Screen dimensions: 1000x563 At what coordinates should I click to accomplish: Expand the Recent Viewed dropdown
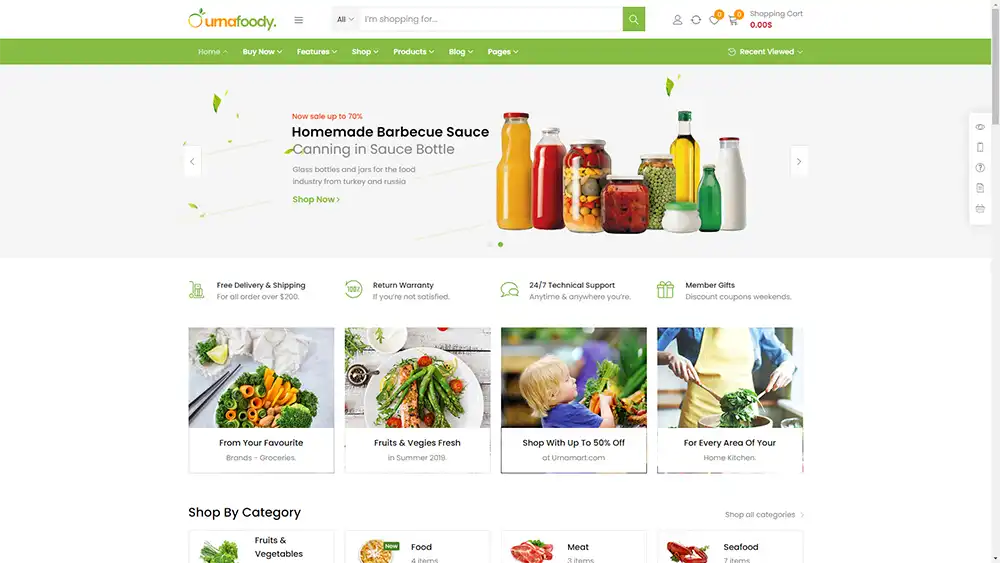pyautogui.click(x=765, y=52)
